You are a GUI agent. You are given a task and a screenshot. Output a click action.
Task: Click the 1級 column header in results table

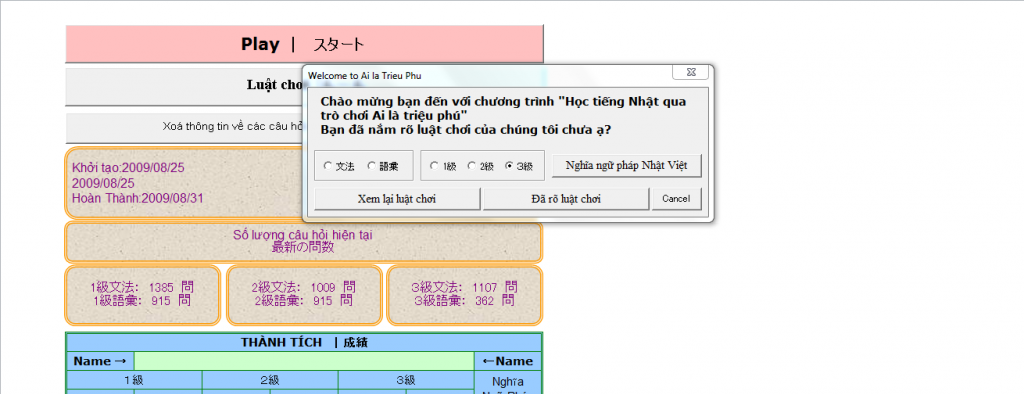tap(135, 380)
